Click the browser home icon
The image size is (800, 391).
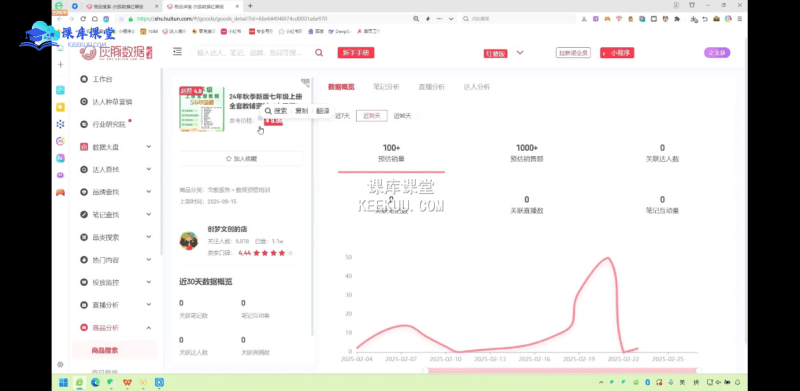[x=94, y=19]
